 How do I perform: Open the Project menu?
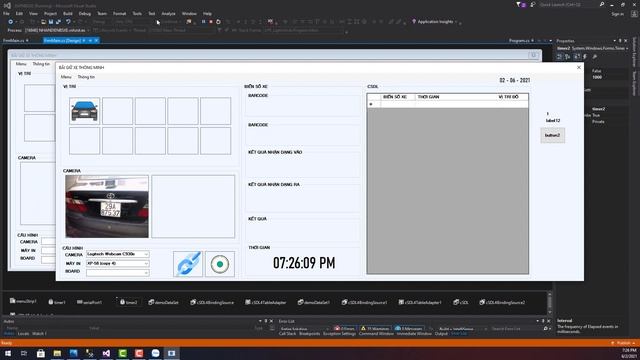coord(50,13)
